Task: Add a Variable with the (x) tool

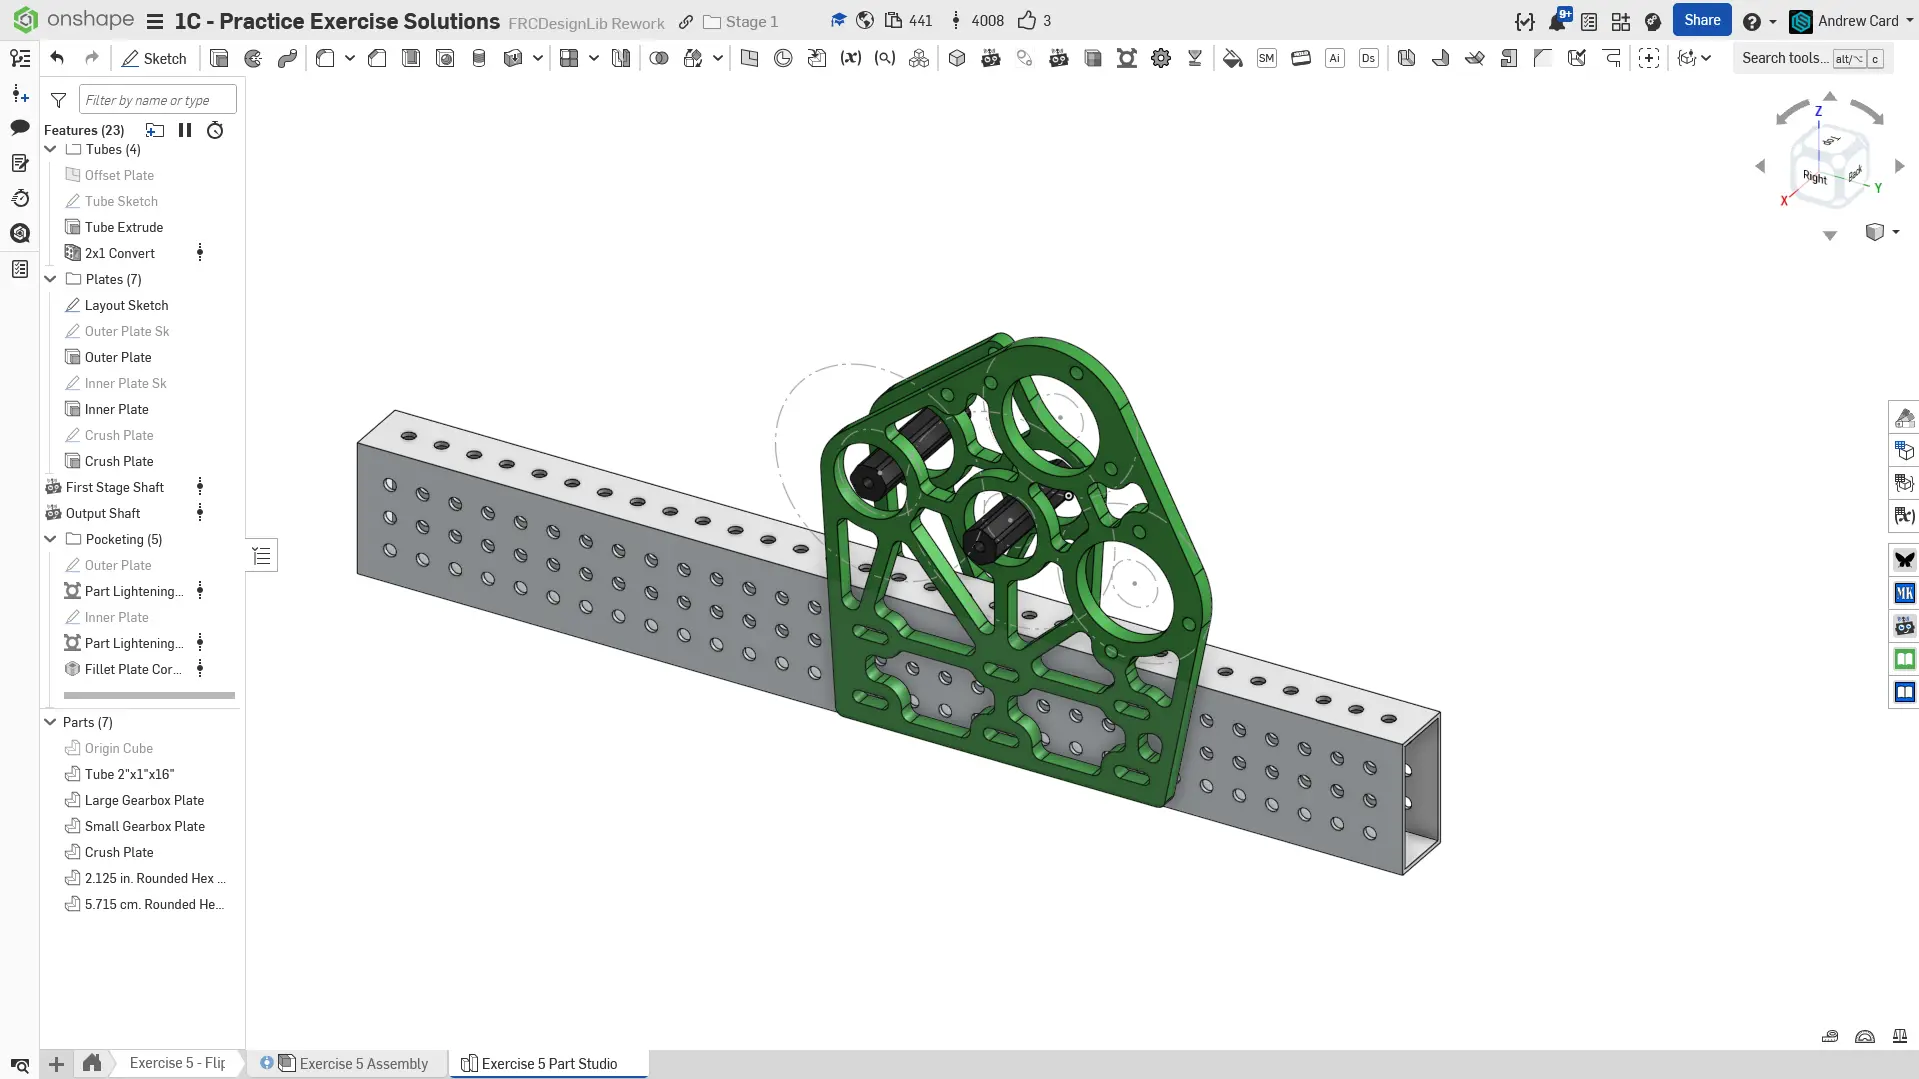Action: [x=850, y=58]
